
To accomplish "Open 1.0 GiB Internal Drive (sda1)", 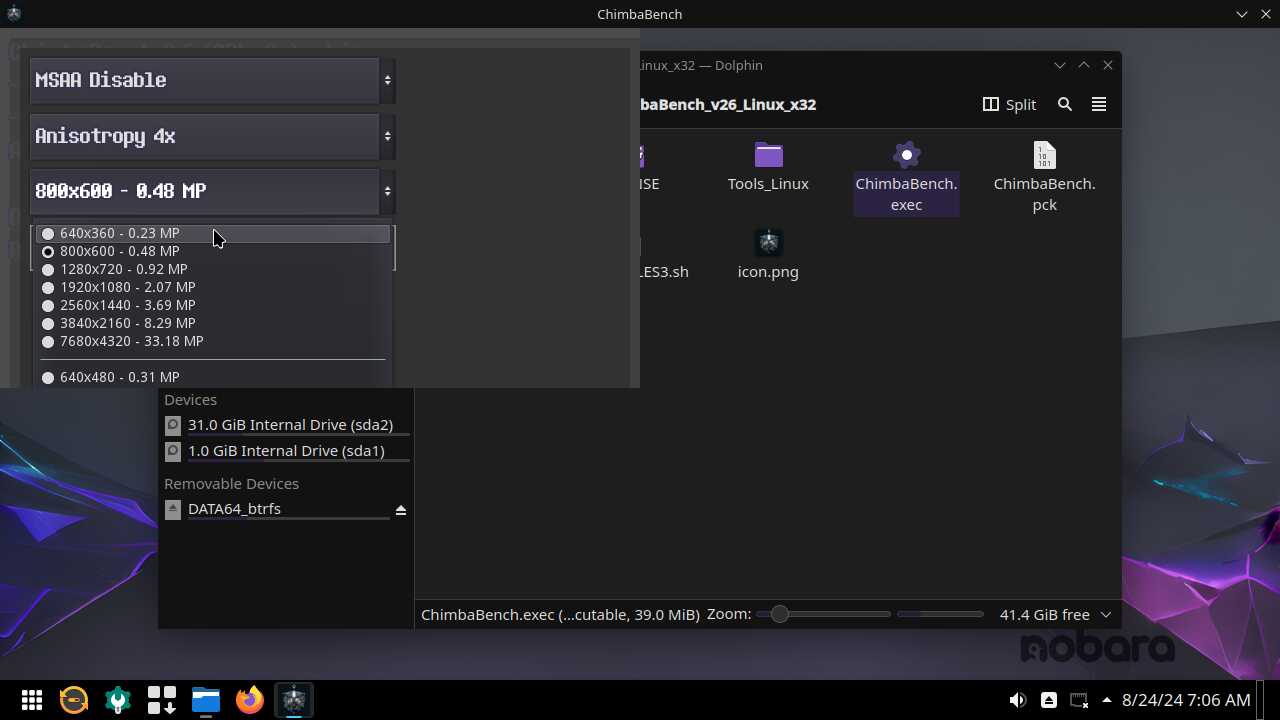I will (286, 451).
